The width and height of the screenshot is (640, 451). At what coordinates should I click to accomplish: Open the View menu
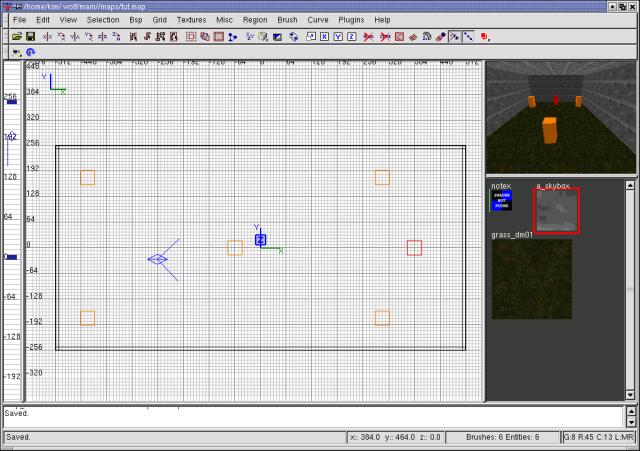click(68, 20)
